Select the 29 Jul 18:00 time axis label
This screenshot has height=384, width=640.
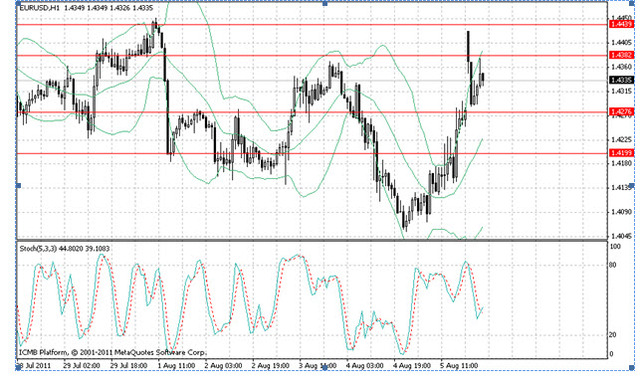[x=129, y=365]
